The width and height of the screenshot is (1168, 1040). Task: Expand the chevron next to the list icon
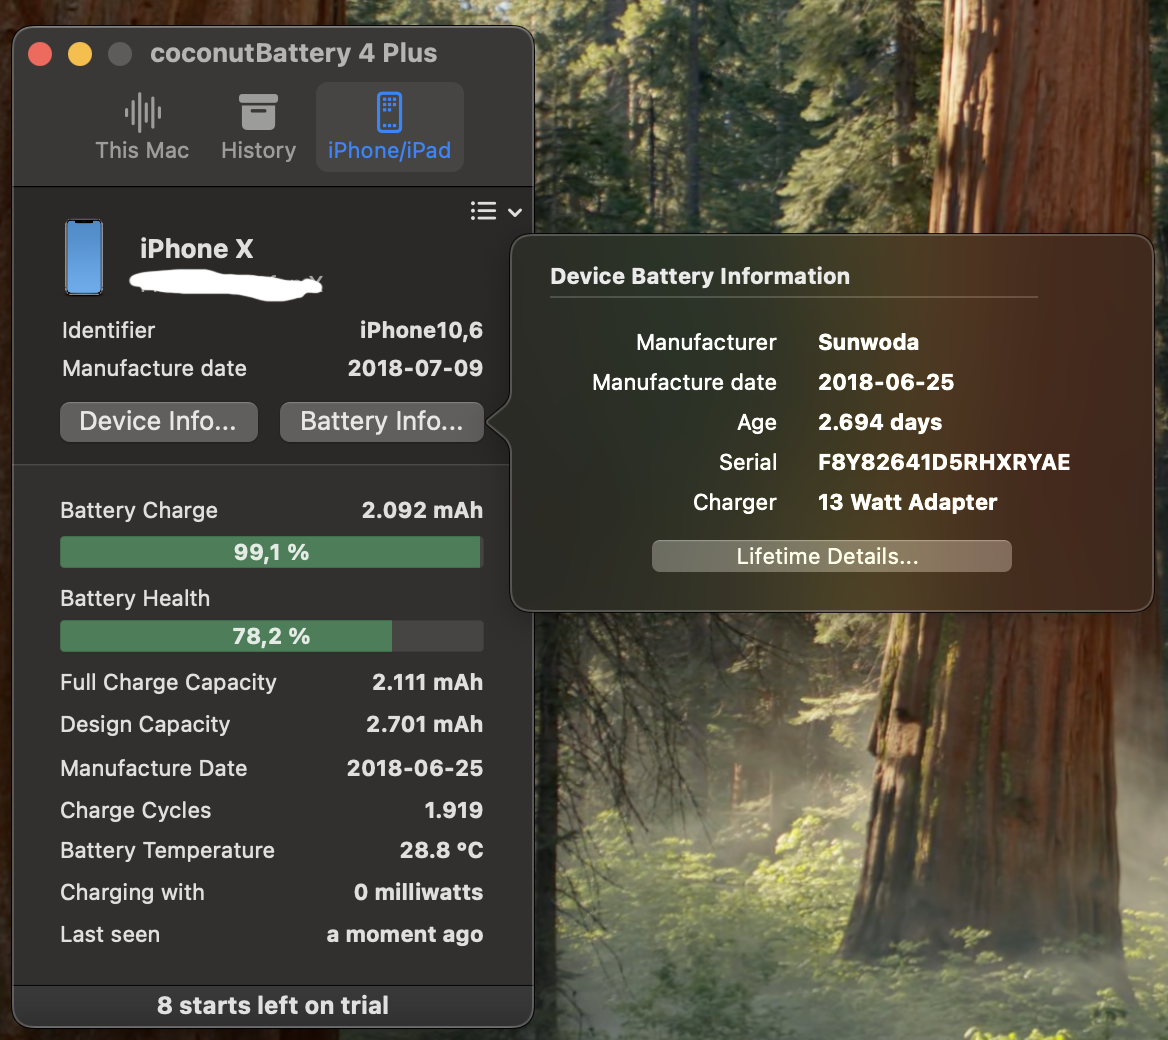515,212
